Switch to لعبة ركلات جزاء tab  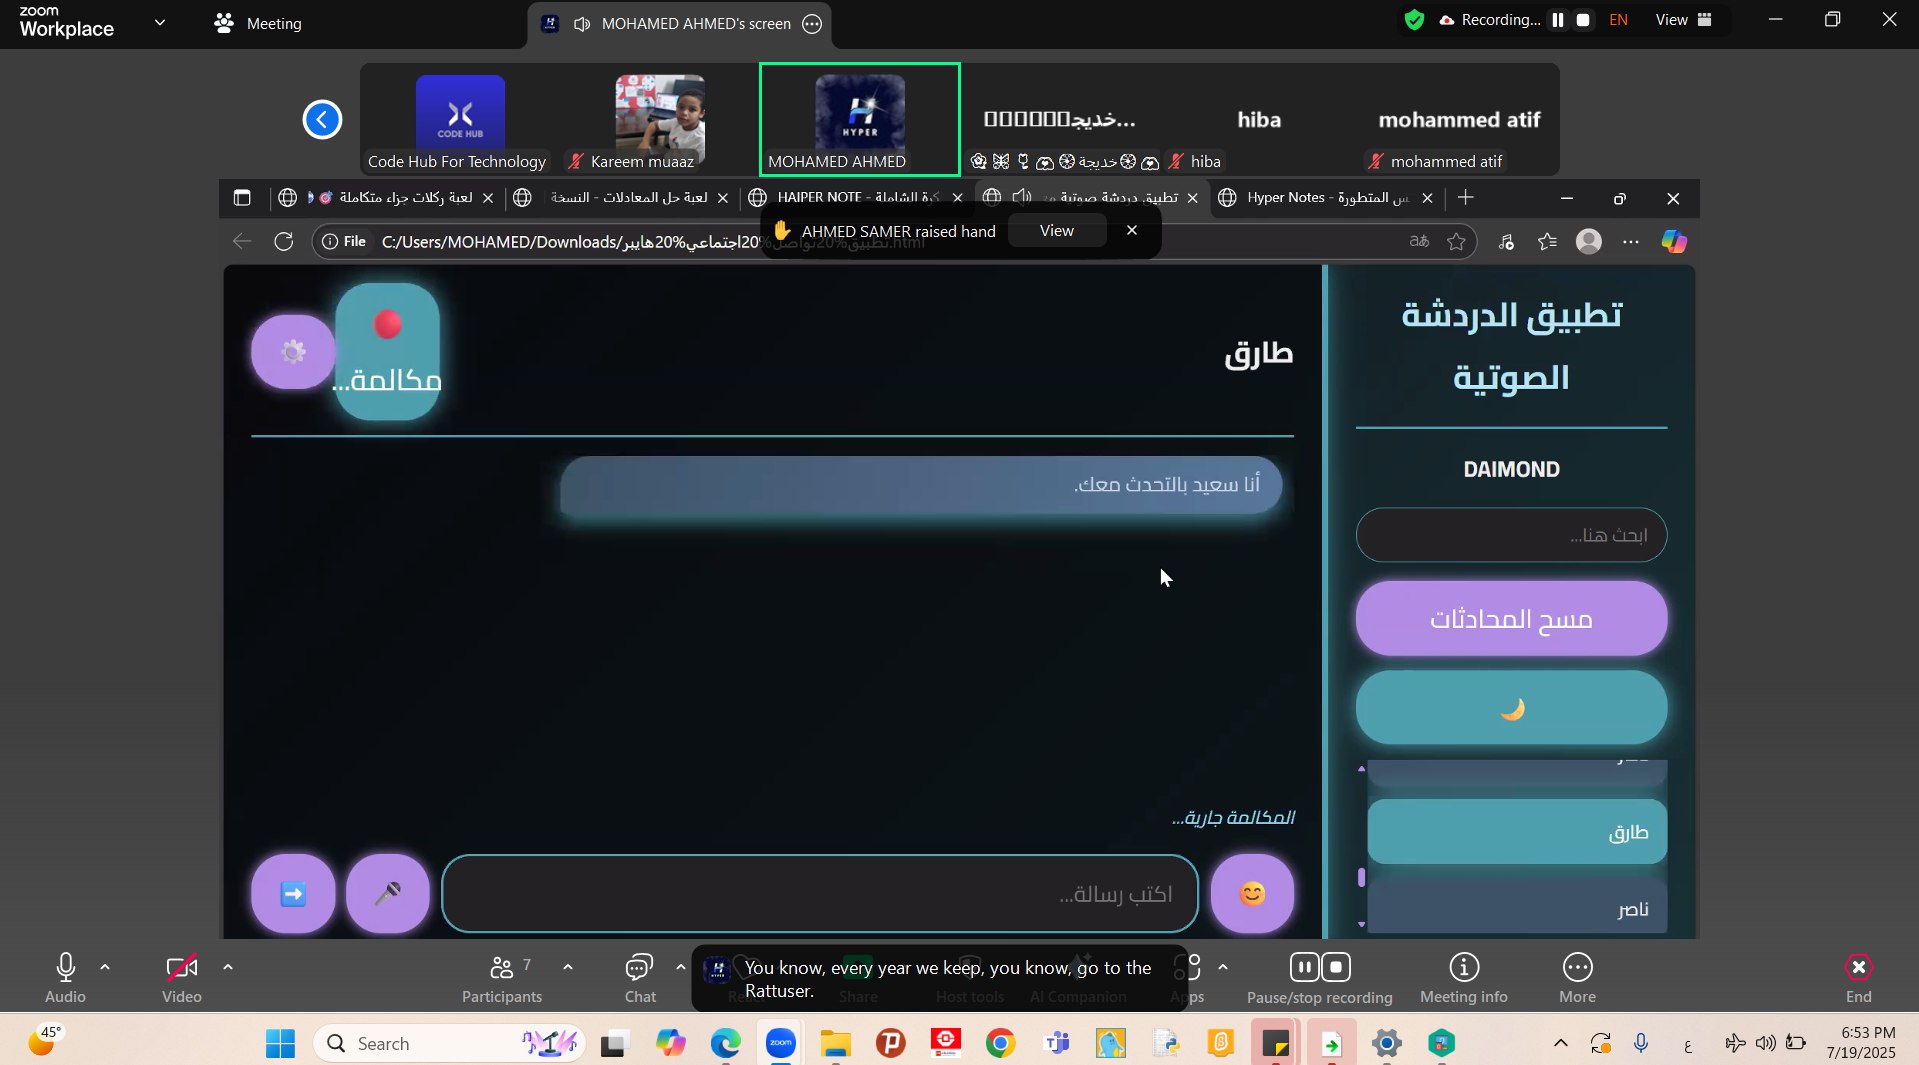pos(386,198)
